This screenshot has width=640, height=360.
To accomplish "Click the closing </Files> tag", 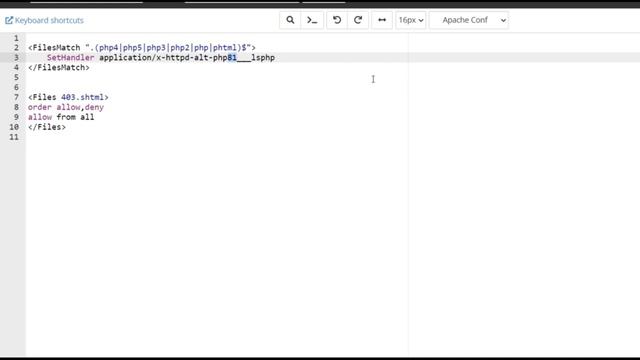I will coord(47,127).
